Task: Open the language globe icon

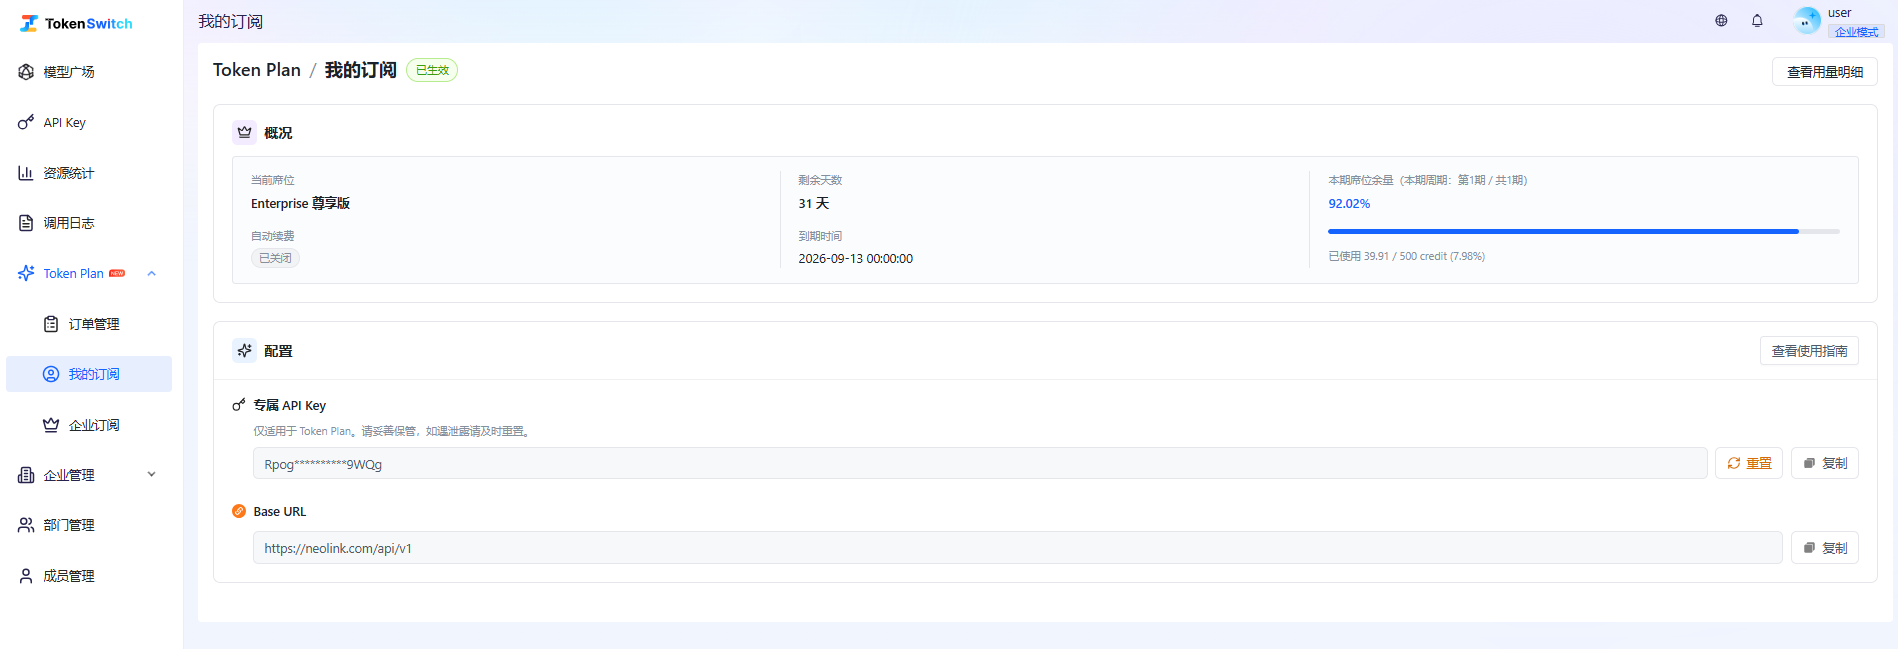Action: (1721, 20)
